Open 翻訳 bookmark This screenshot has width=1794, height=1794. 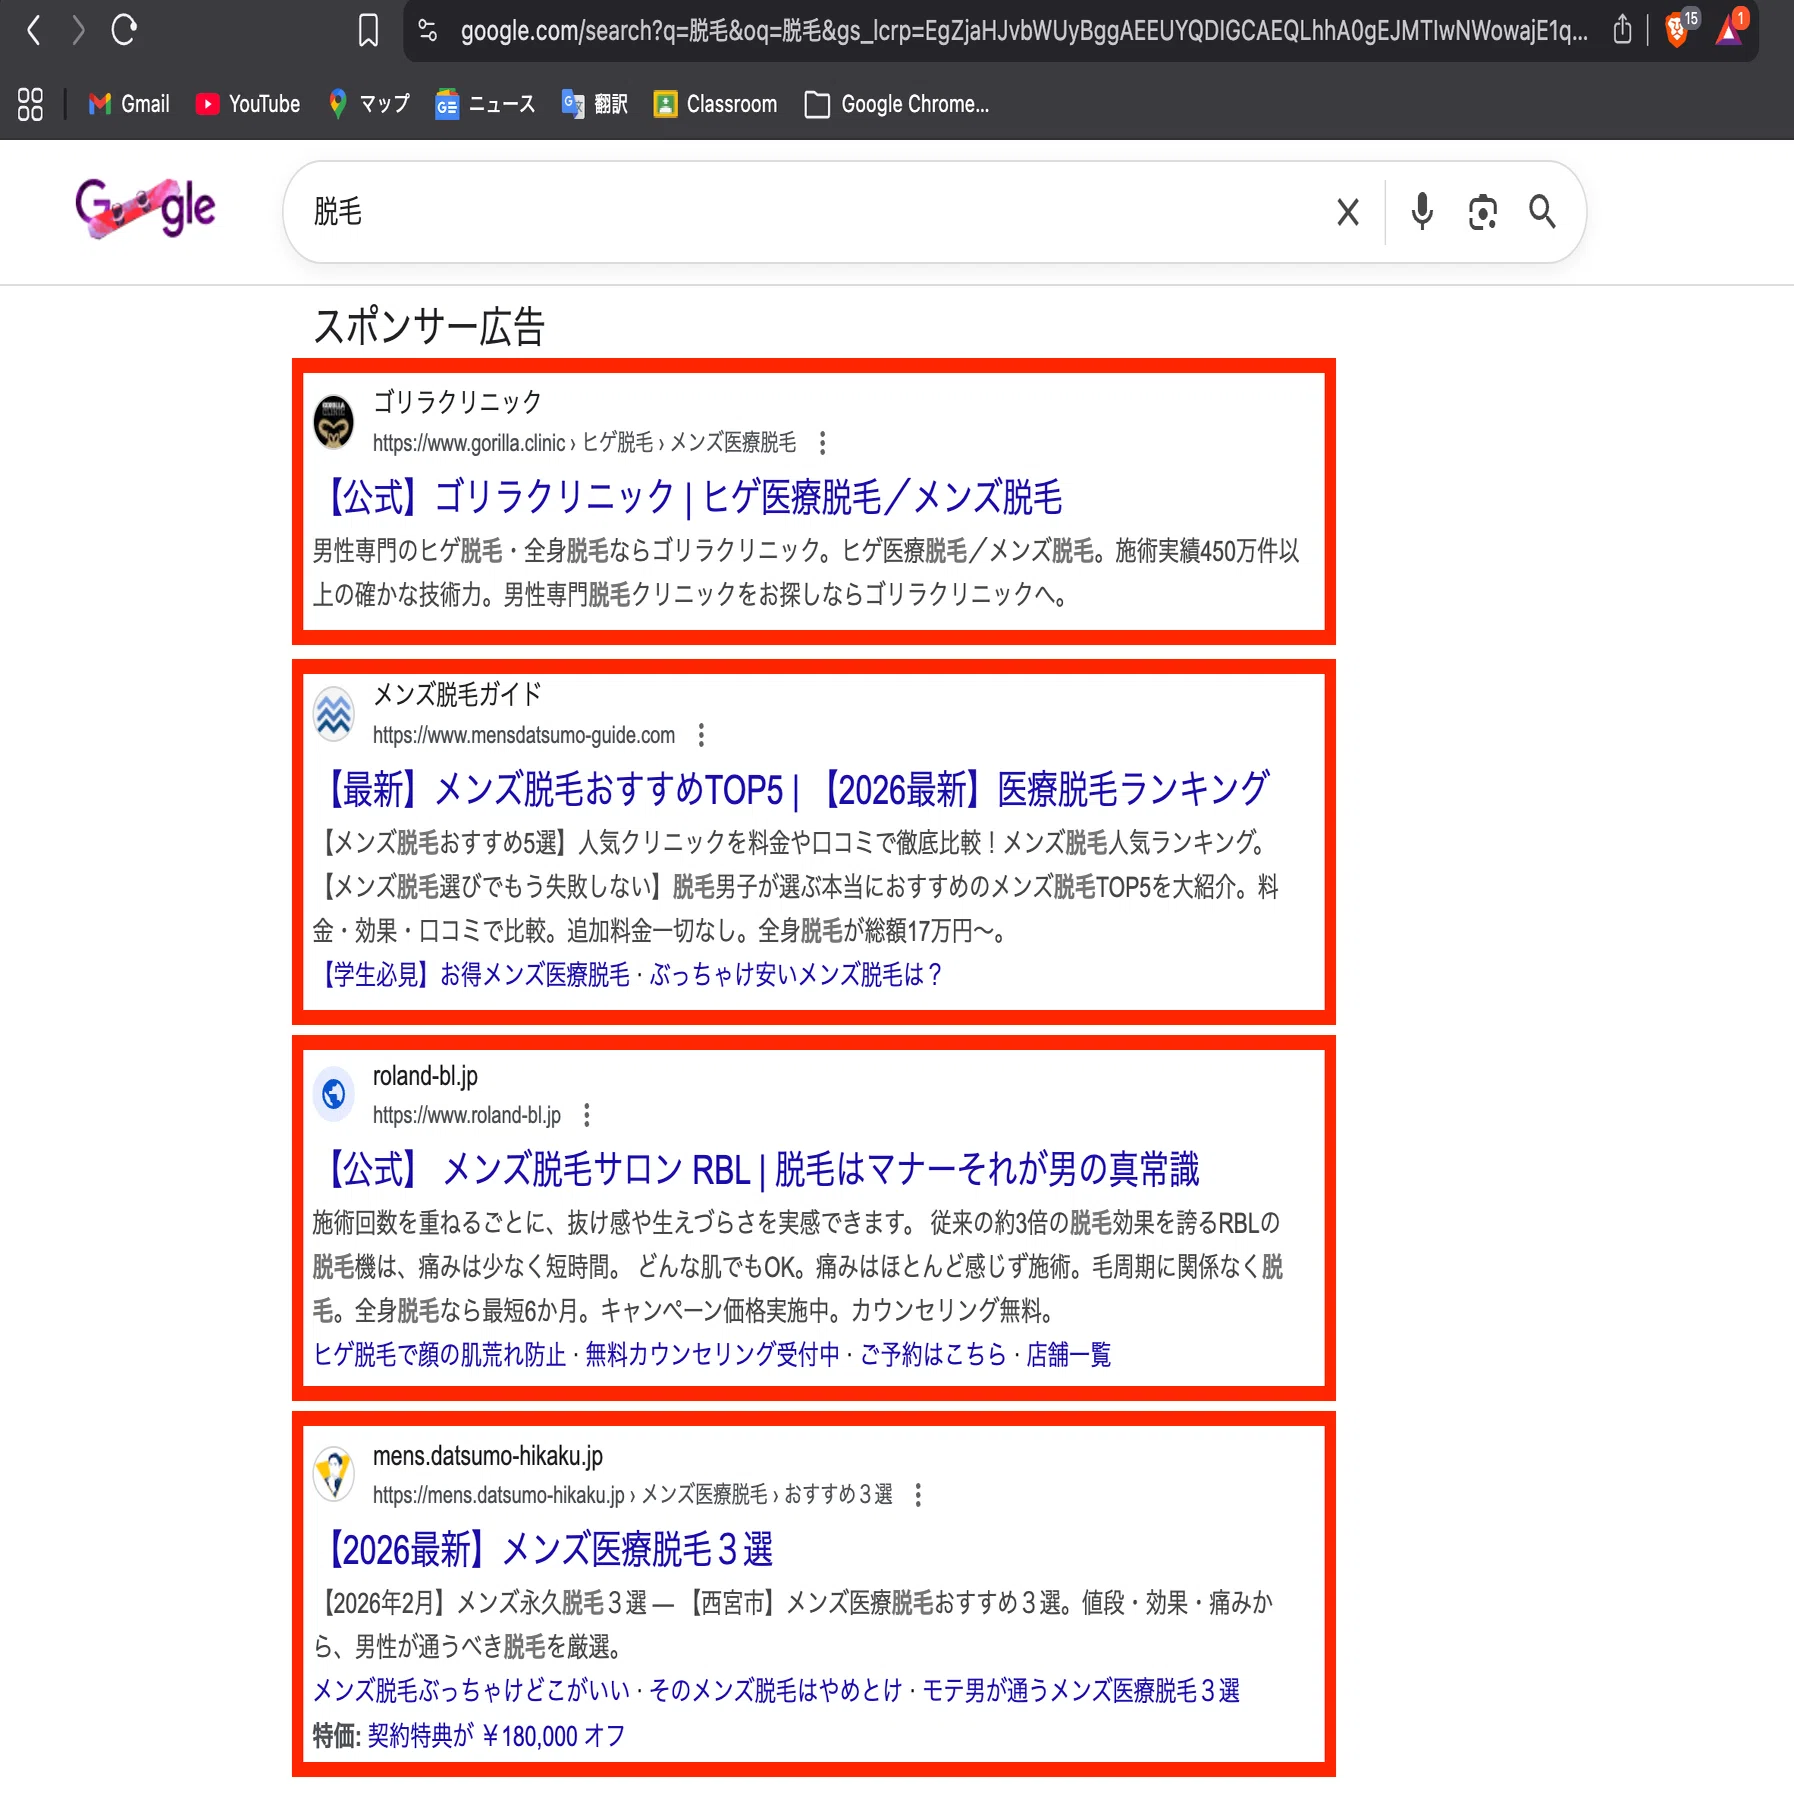coord(595,104)
